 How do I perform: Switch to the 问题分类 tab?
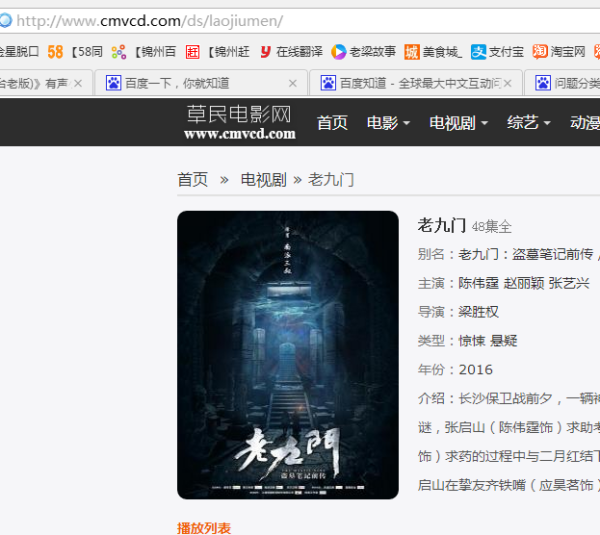pos(562,83)
